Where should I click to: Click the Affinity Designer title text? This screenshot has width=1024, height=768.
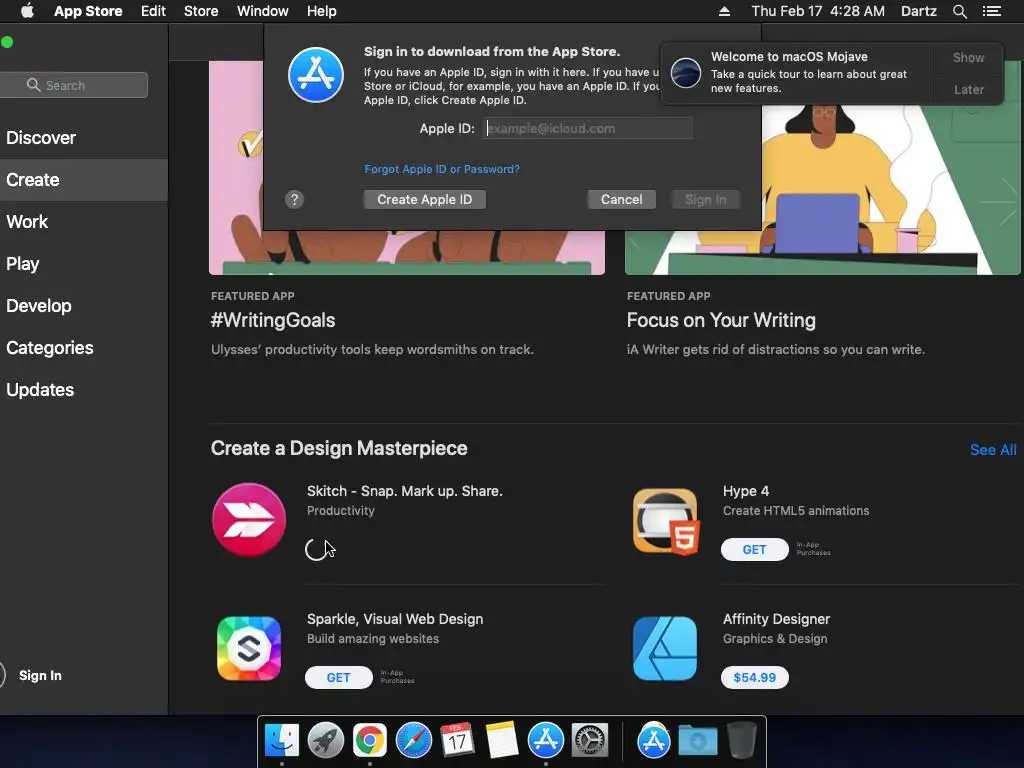pyautogui.click(x=776, y=619)
